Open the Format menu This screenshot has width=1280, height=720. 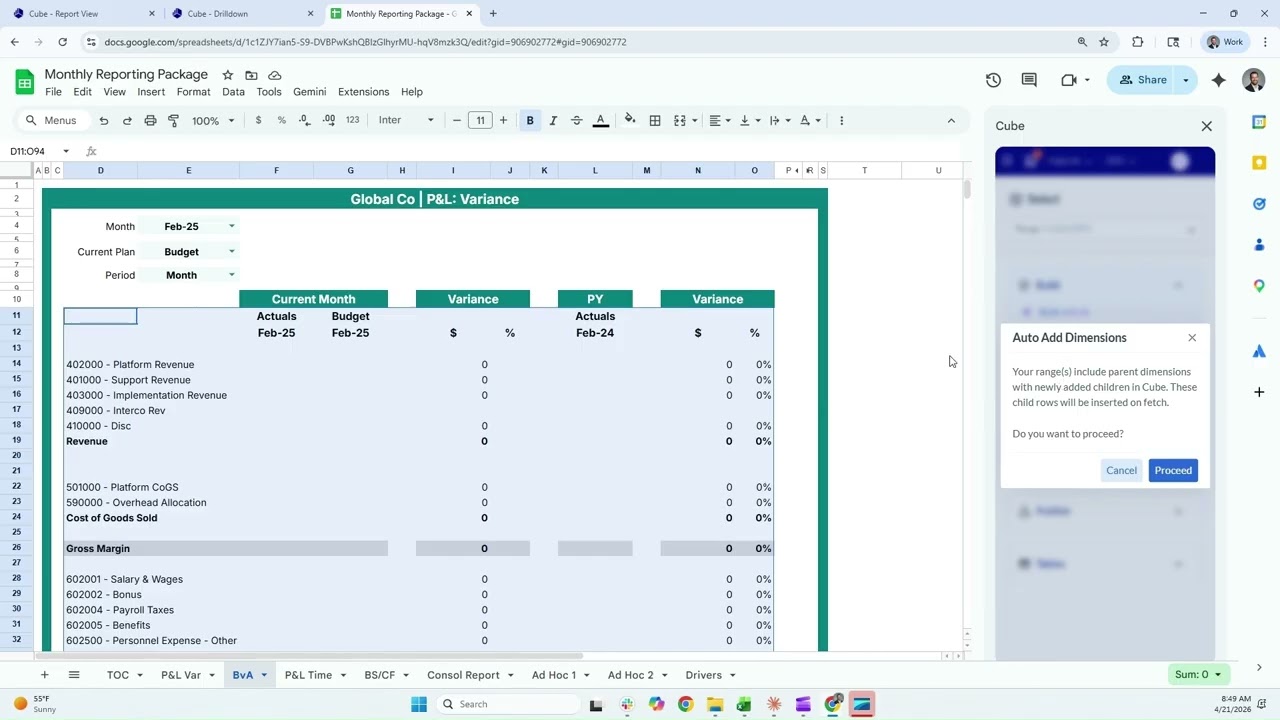[x=193, y=91]
